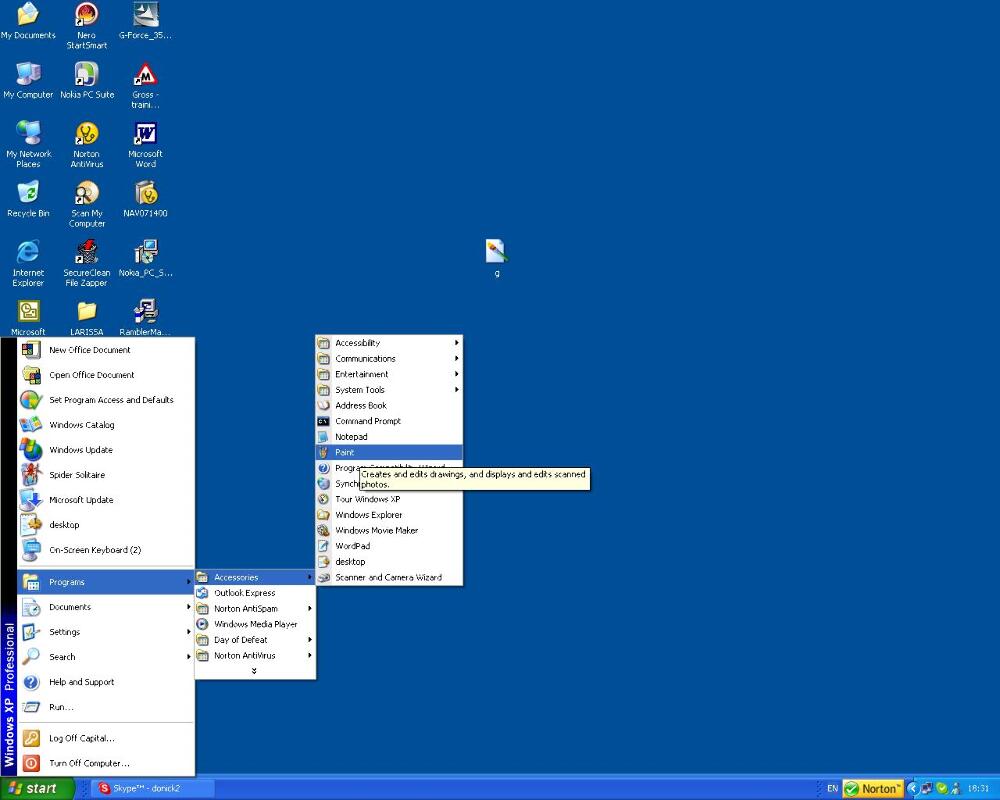1000x800 pixels.
Task: Expand the Norton AntiVirus folder in Programs menu
Action: (255, 655)
